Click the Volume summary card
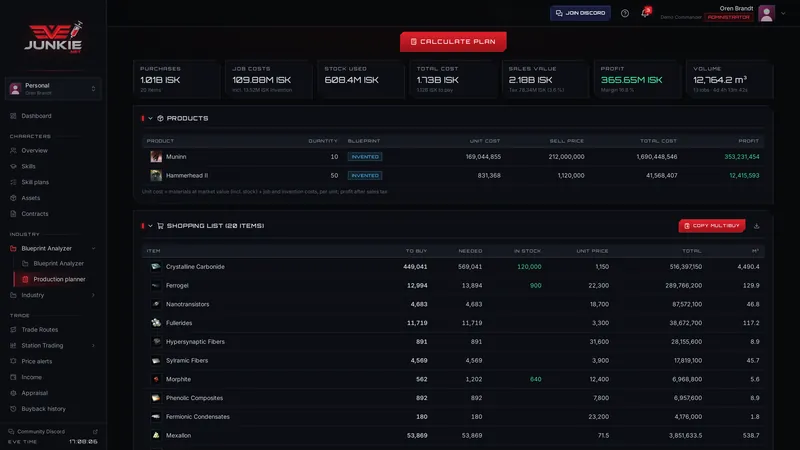The height and width of the screenshot is (450, 800). point(730,79)
